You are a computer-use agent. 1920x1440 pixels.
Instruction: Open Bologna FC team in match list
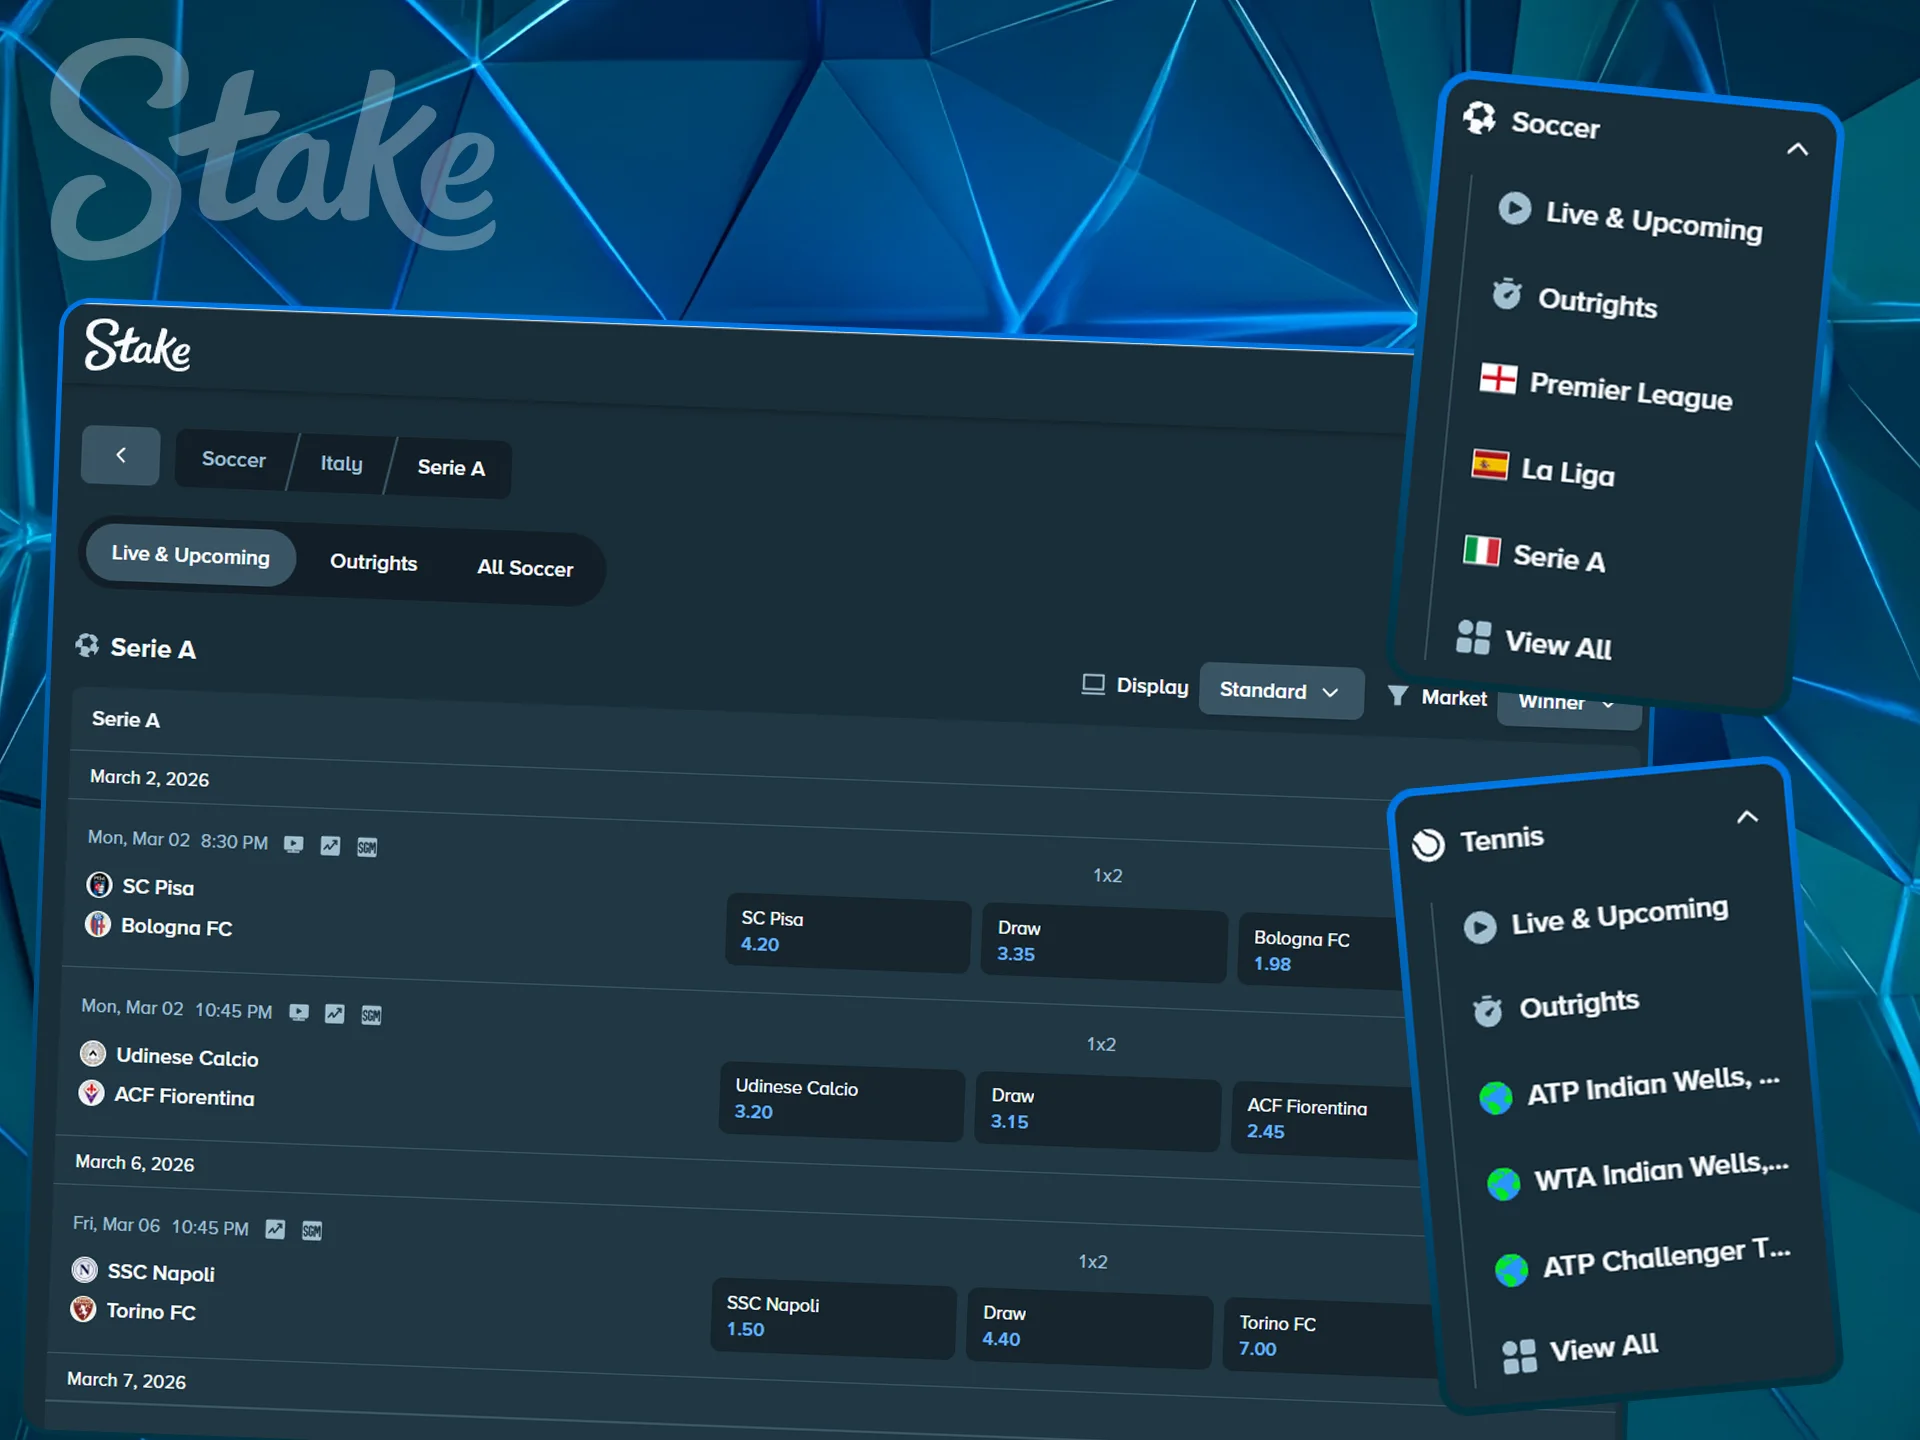(x=176, y=927)
